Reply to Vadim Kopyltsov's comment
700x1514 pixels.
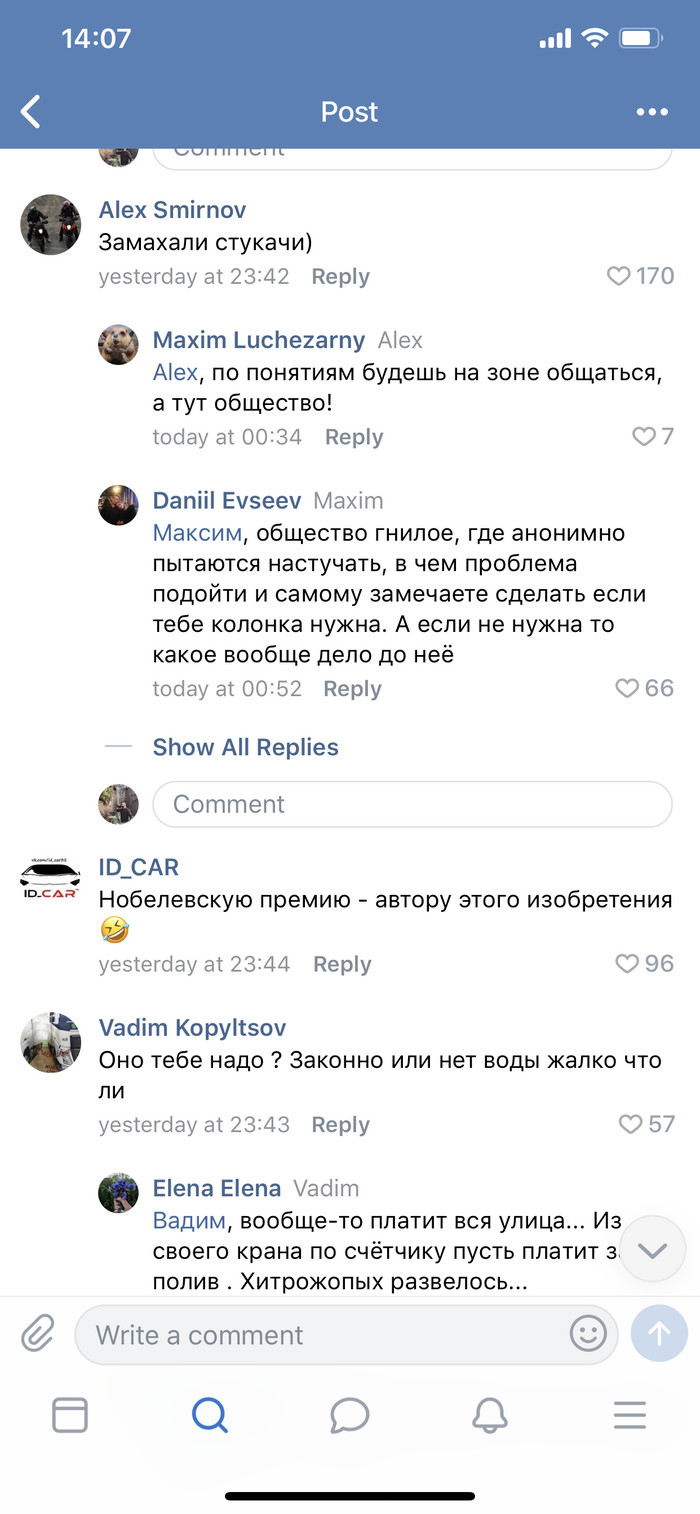[x=340, y=1124]
